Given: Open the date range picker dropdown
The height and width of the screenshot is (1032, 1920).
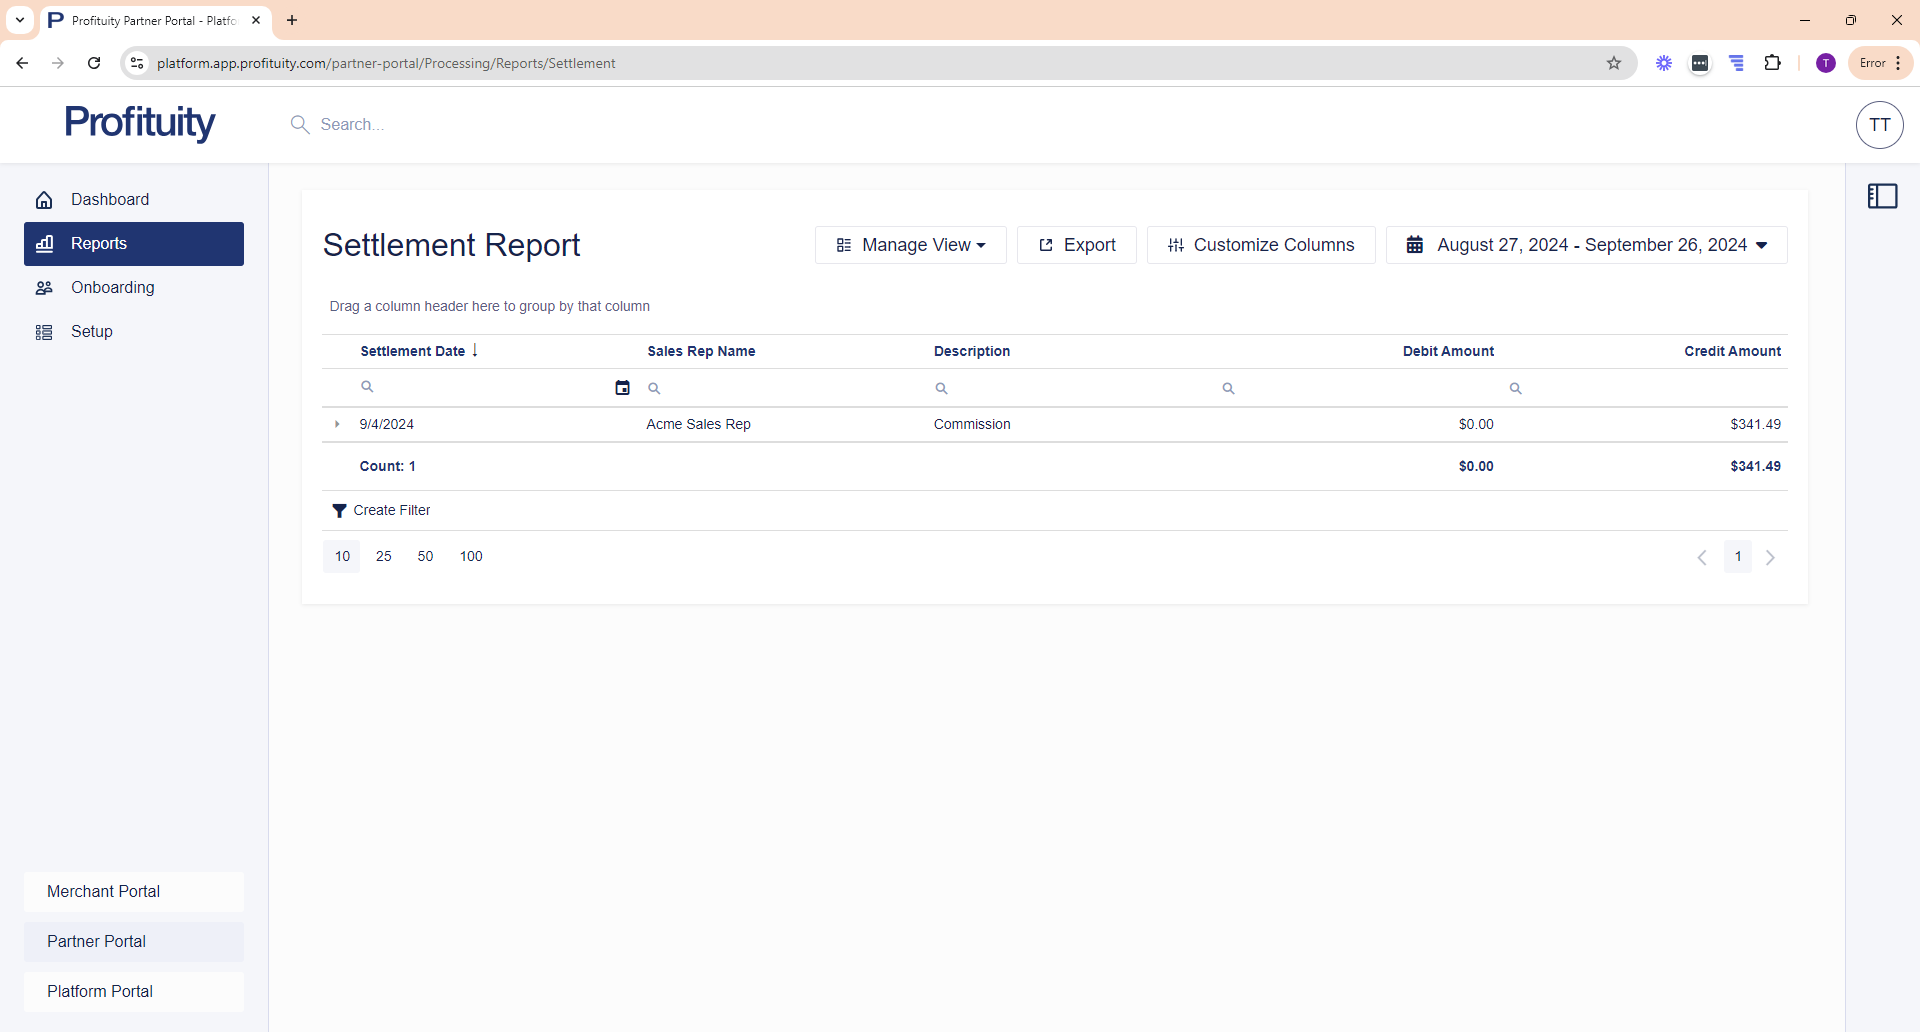Looking at the screenshot, I should pyautogui.click(x=1586, y=245).
